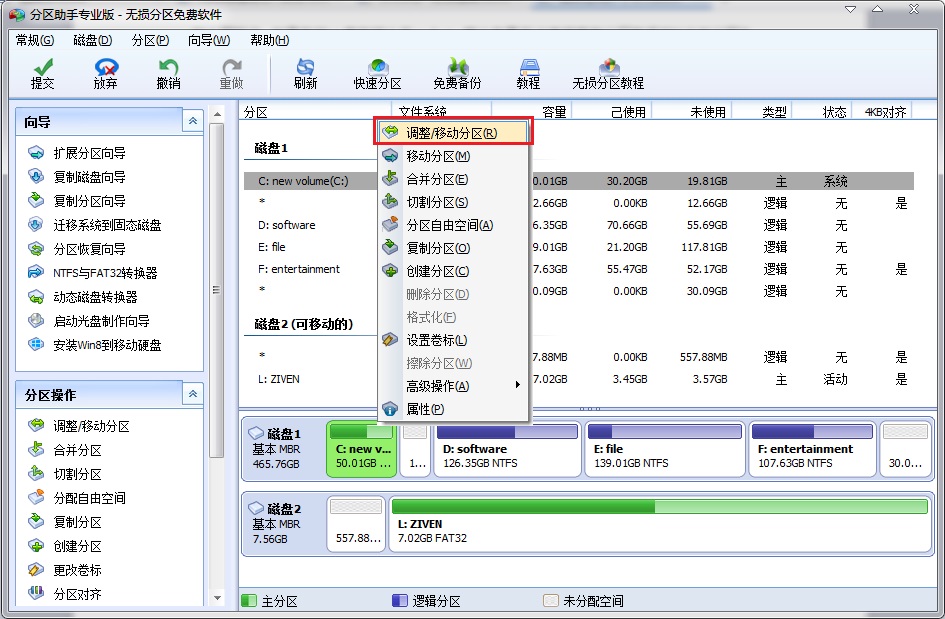Sort by 类型 column header

pos(774,112)
